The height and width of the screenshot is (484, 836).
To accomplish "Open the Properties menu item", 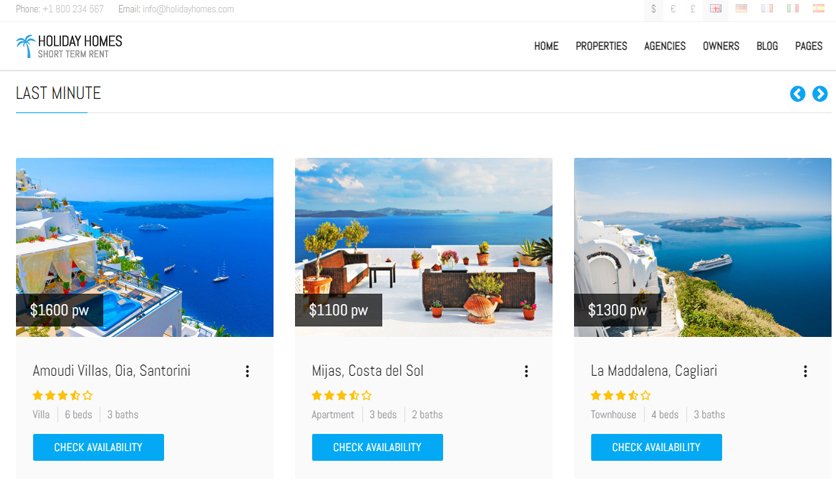I will pyautogui.click(x=601, y=46).
